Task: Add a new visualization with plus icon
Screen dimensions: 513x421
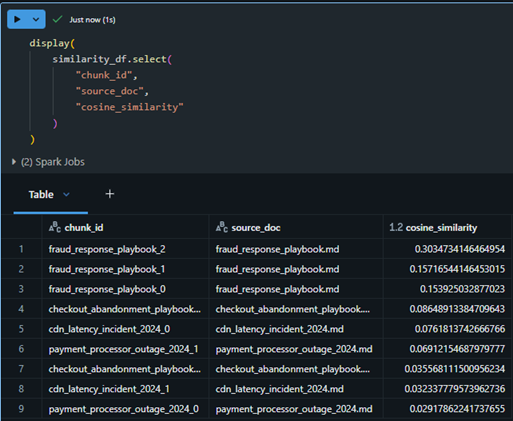Action: (x=110, y=194)
